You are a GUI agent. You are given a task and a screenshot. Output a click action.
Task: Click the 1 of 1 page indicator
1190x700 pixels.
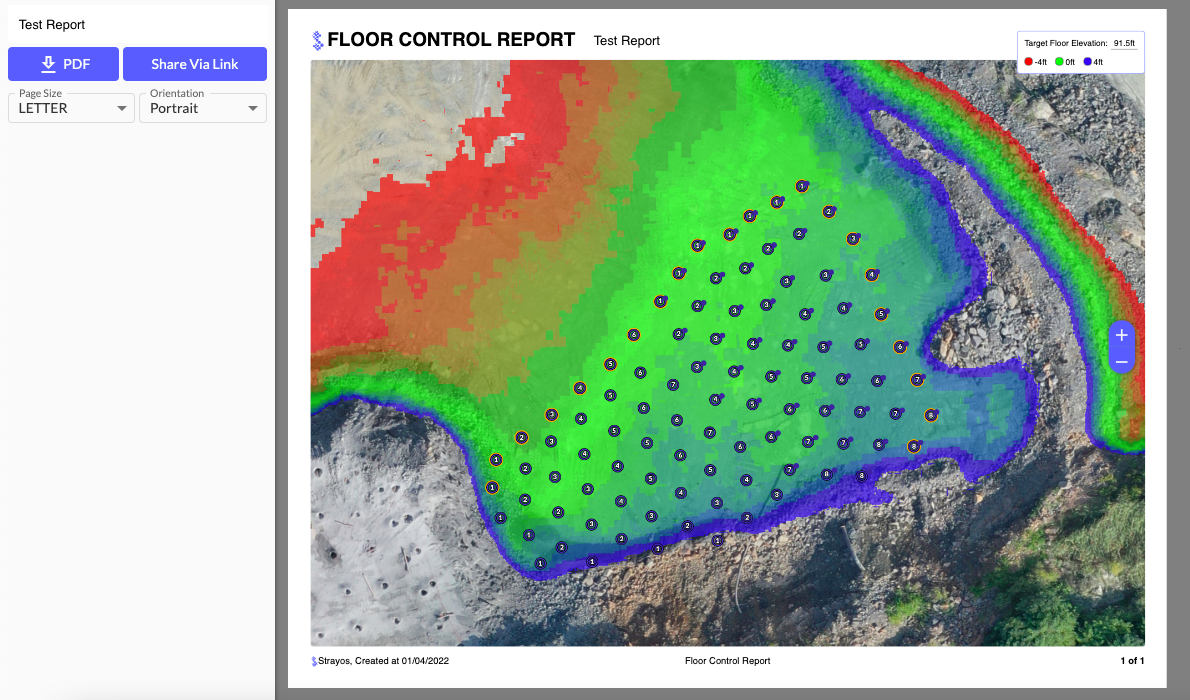pyautogui.click(x=1131, y=661)
